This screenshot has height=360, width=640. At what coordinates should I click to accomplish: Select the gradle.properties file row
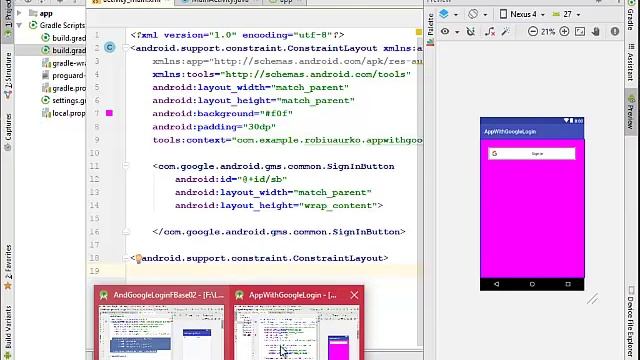64,88
